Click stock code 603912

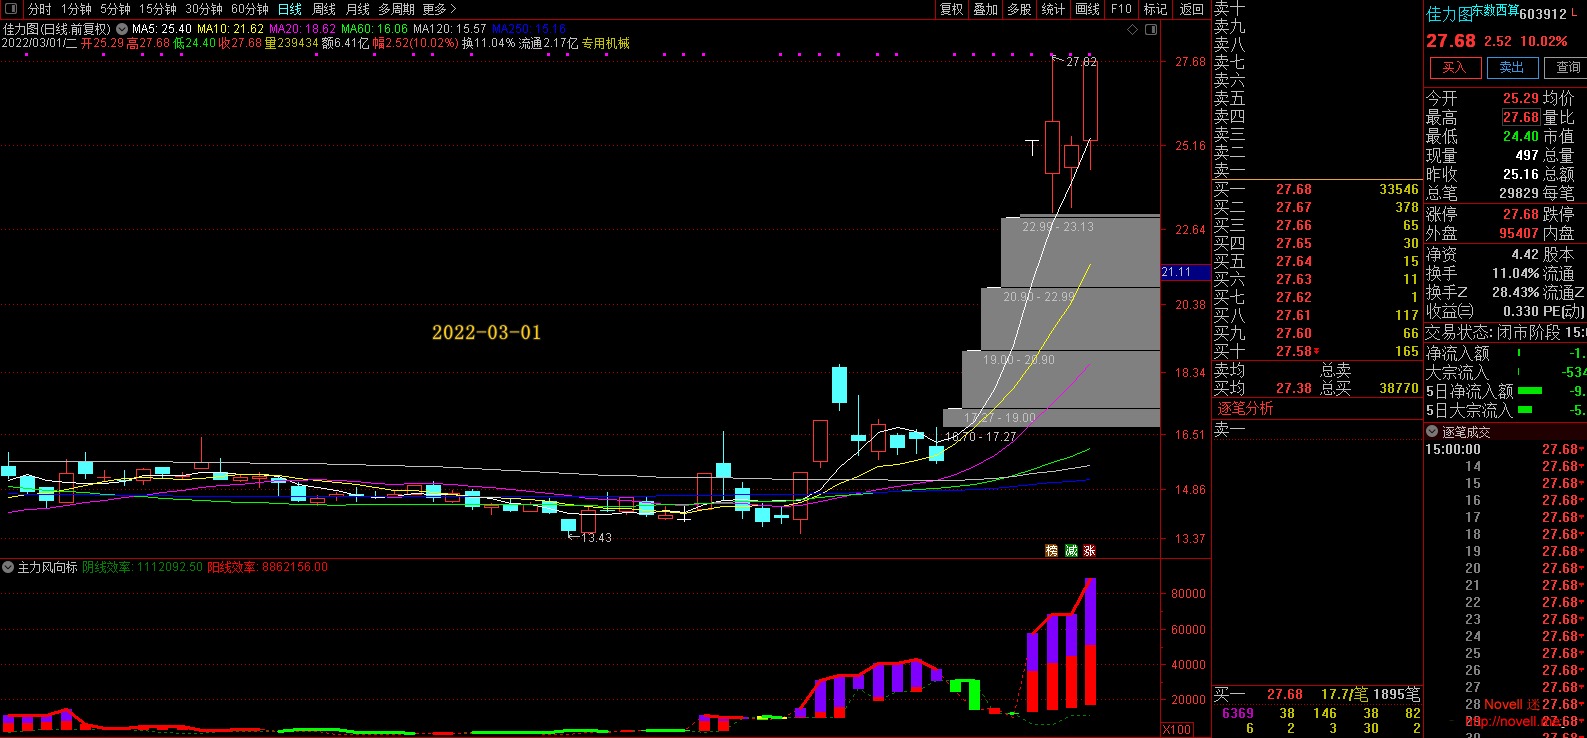point(1543,14)
